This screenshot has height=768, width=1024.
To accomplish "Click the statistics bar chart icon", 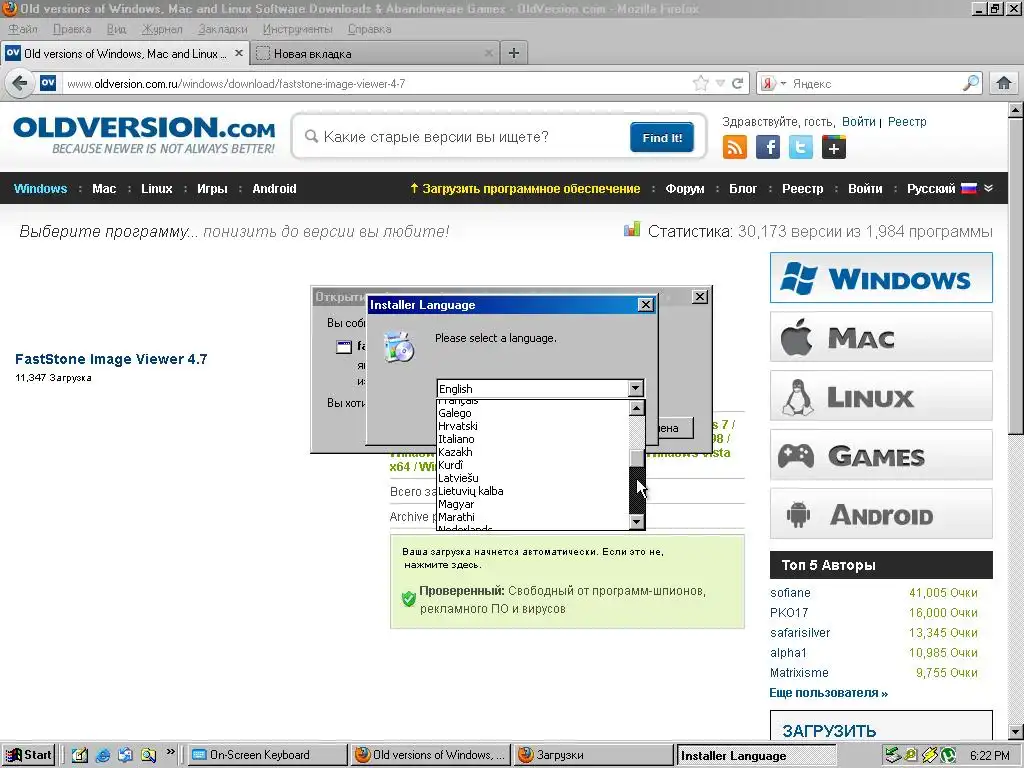I will click(x=632, y=229).
